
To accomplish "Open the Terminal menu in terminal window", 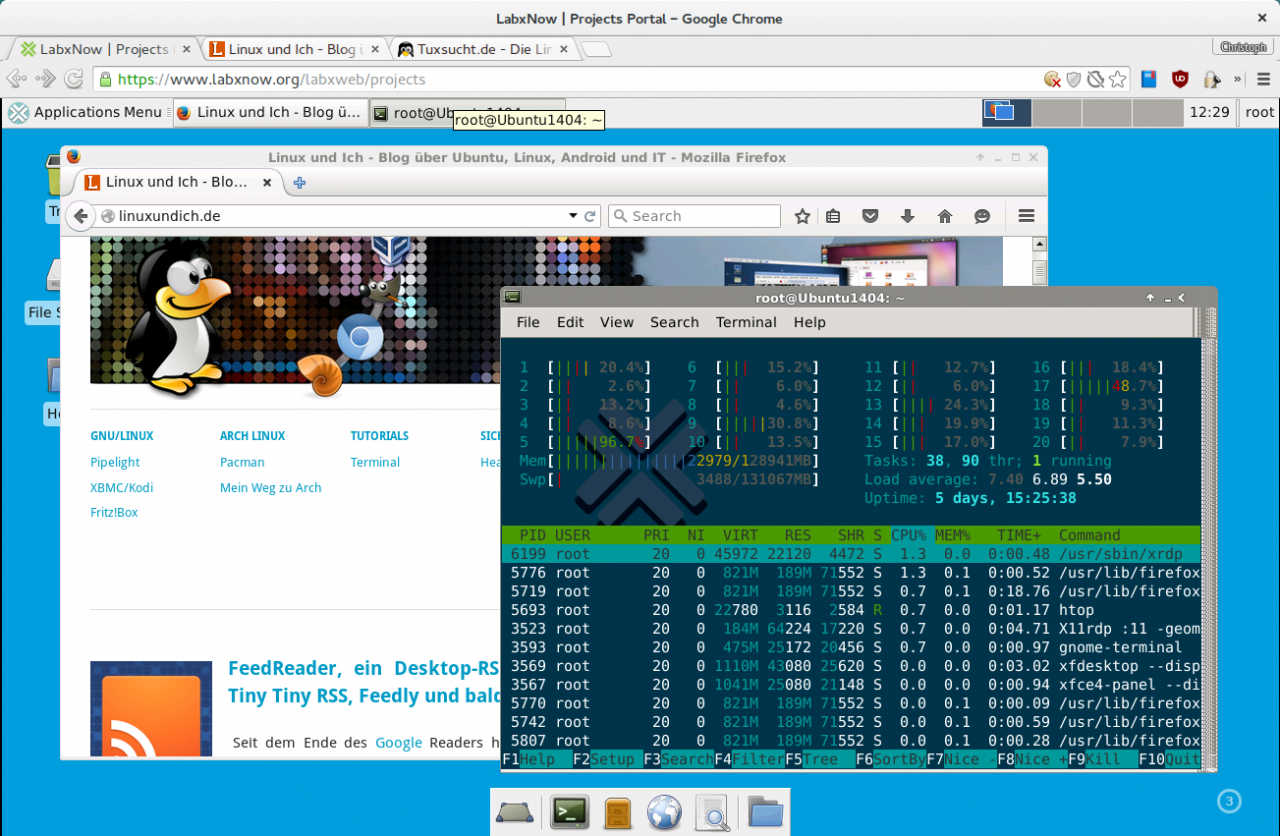I will coord(746,322).
